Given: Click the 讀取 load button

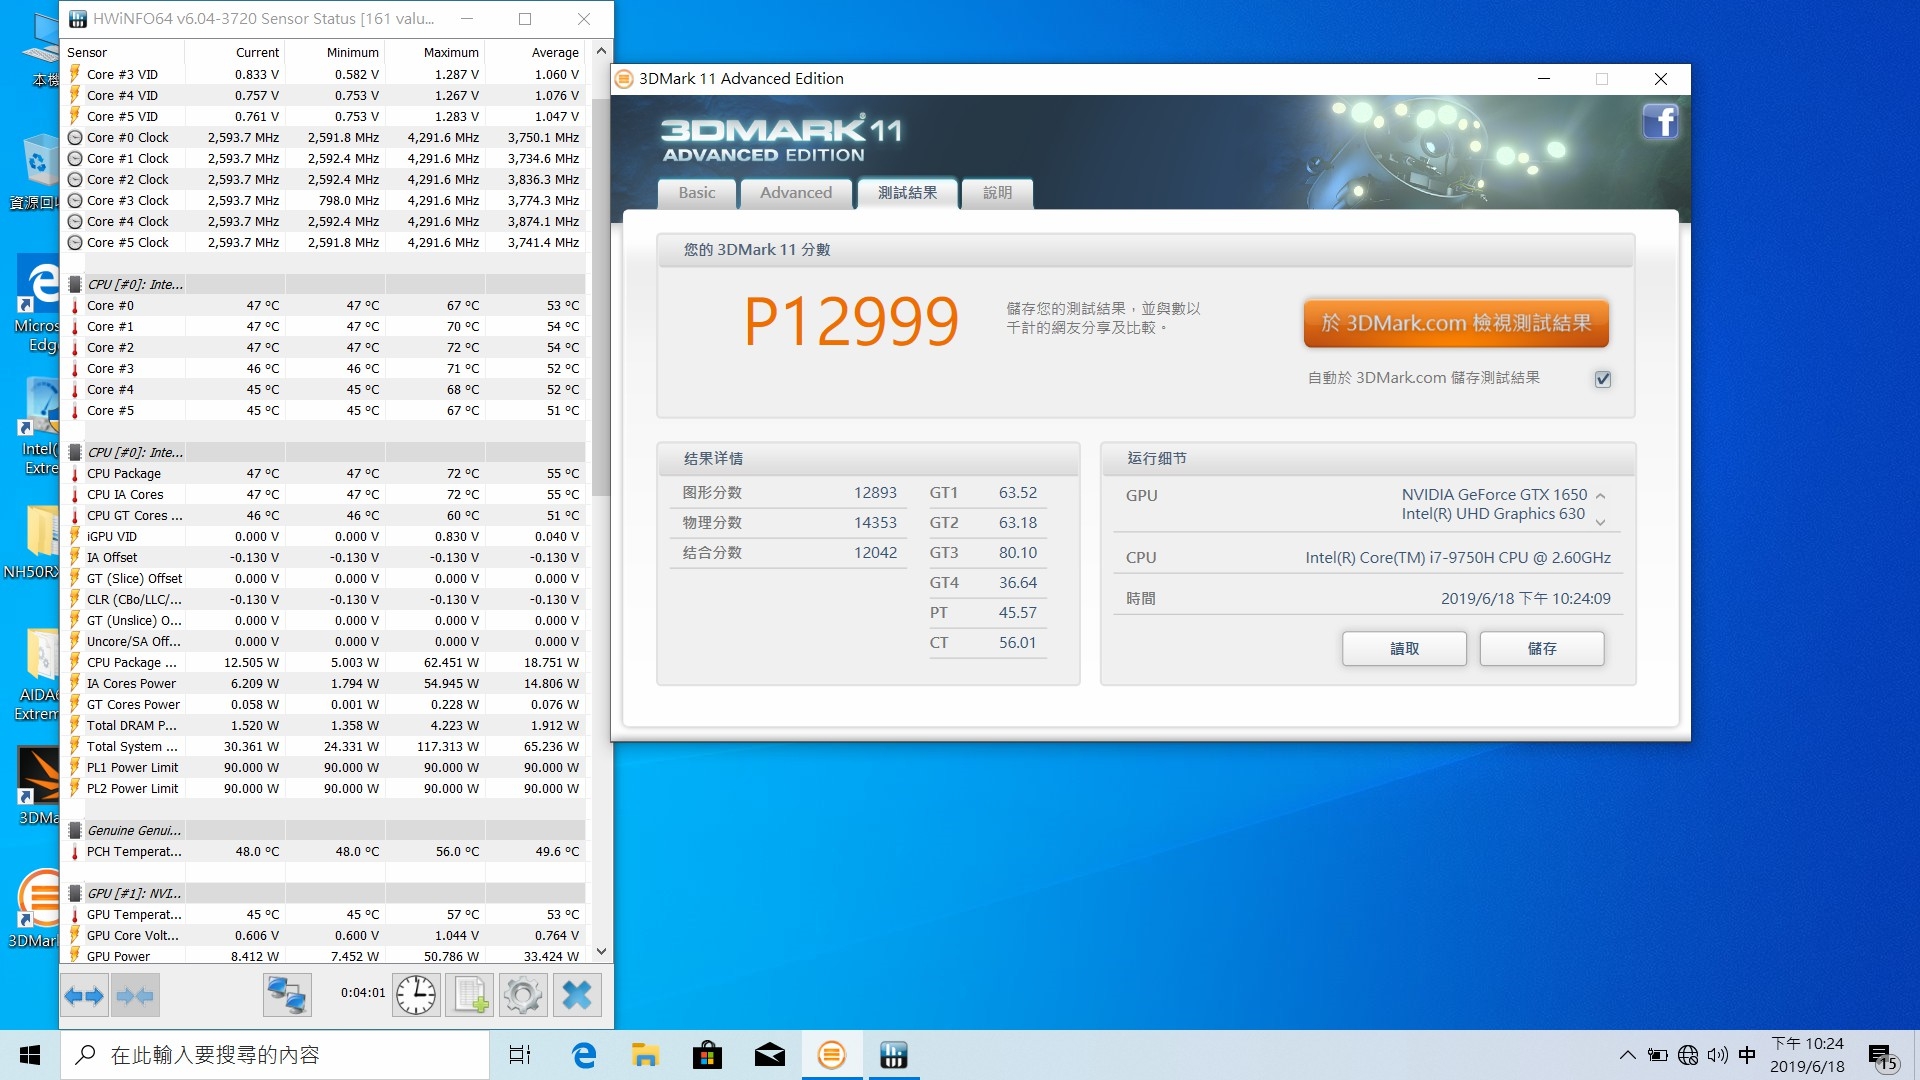Looking at the screenshot, I should [1404, 648].
